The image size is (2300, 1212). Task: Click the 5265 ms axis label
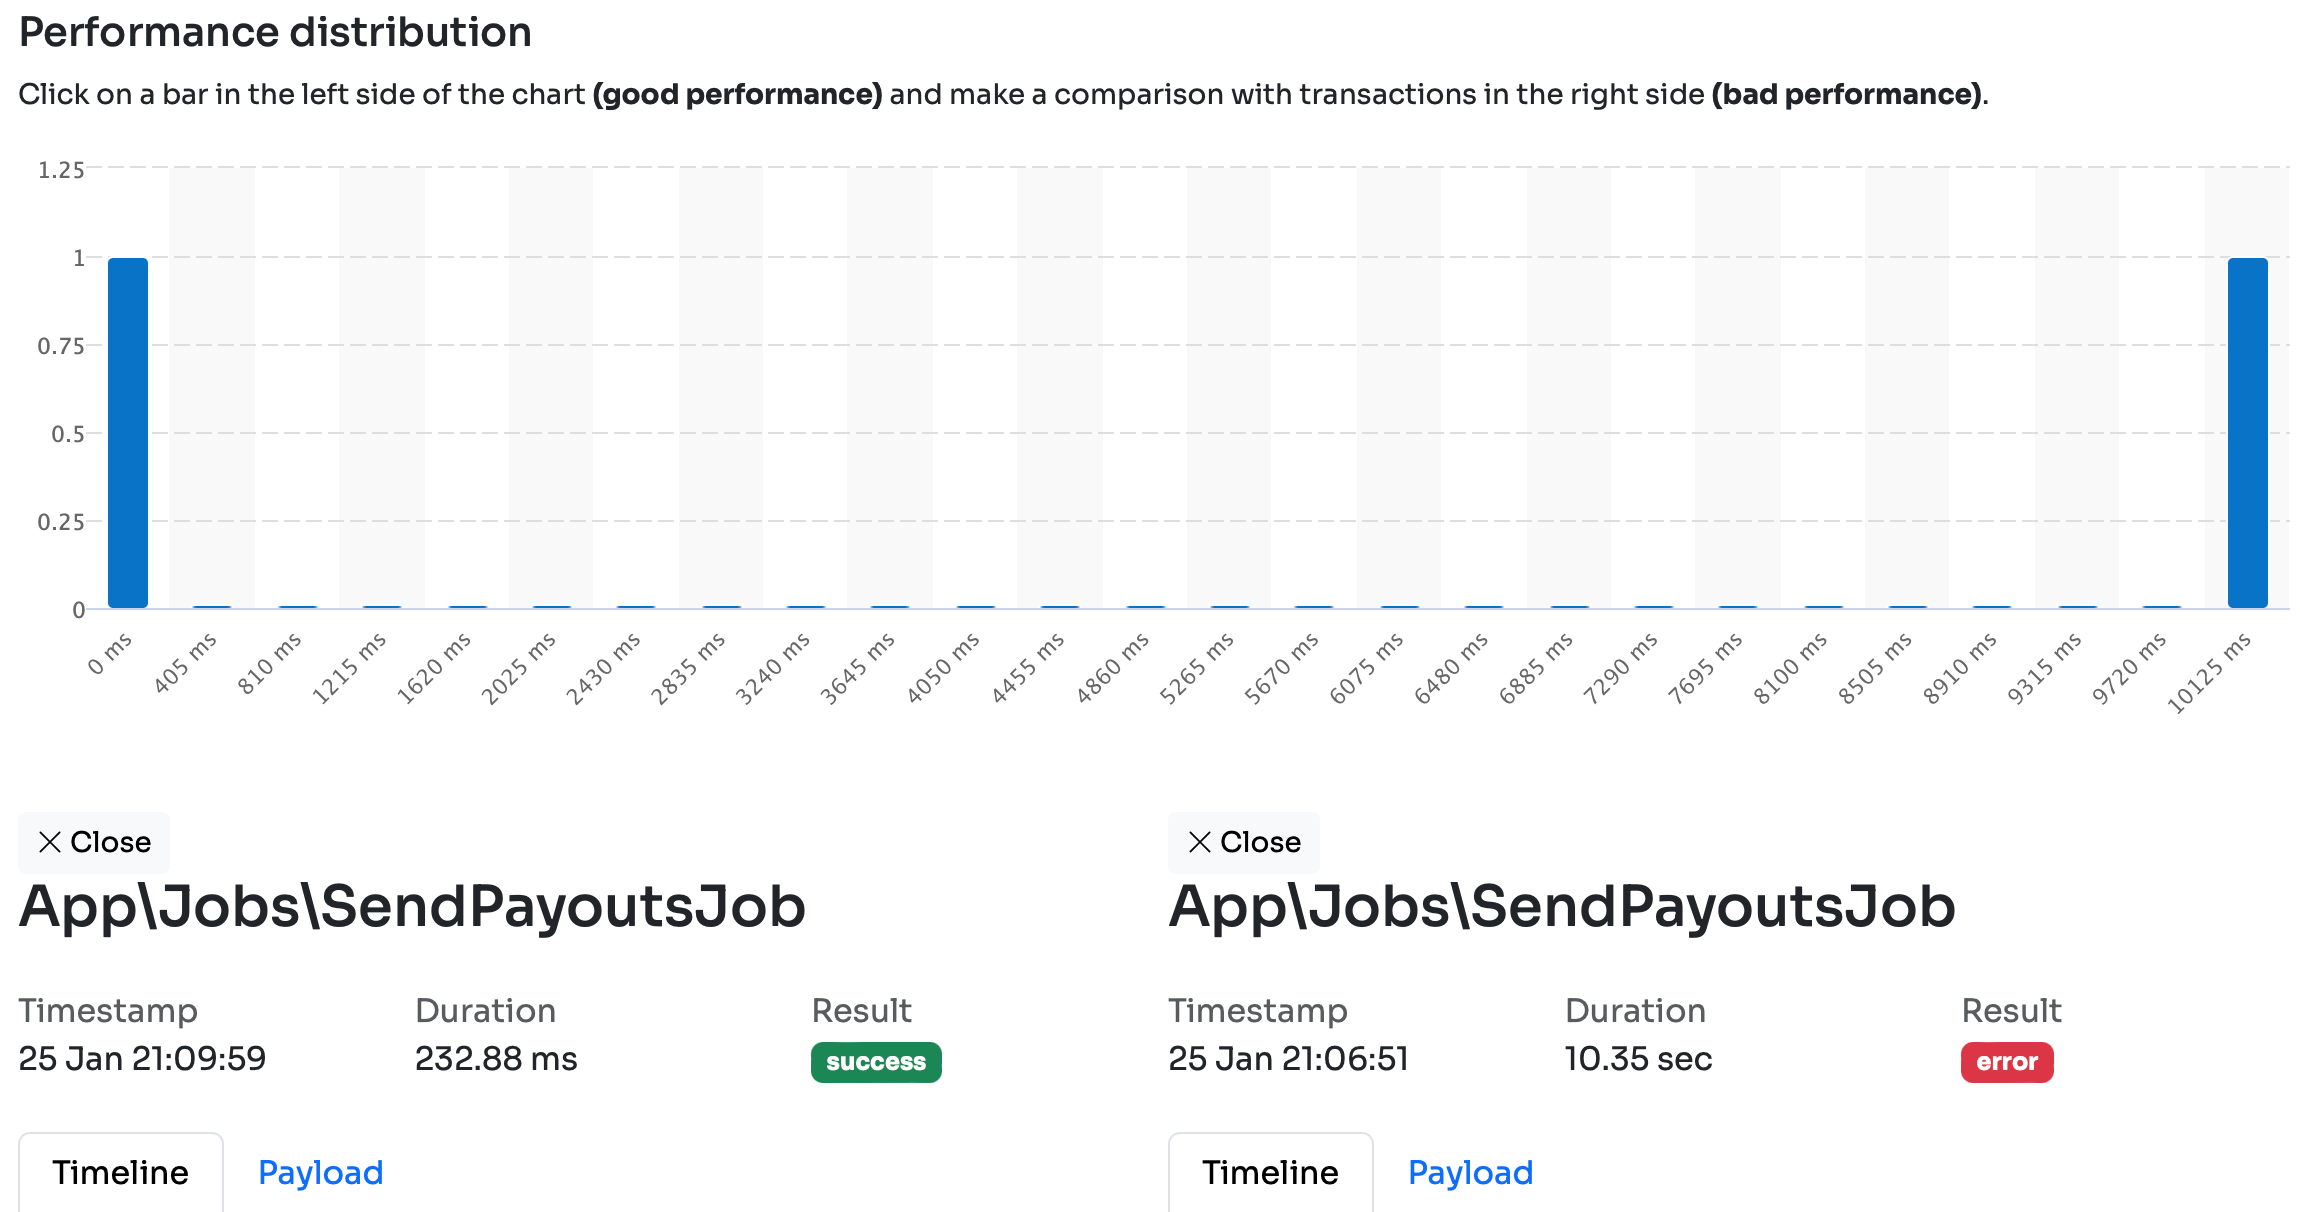pyautogui.click(x=1197, y=668)
